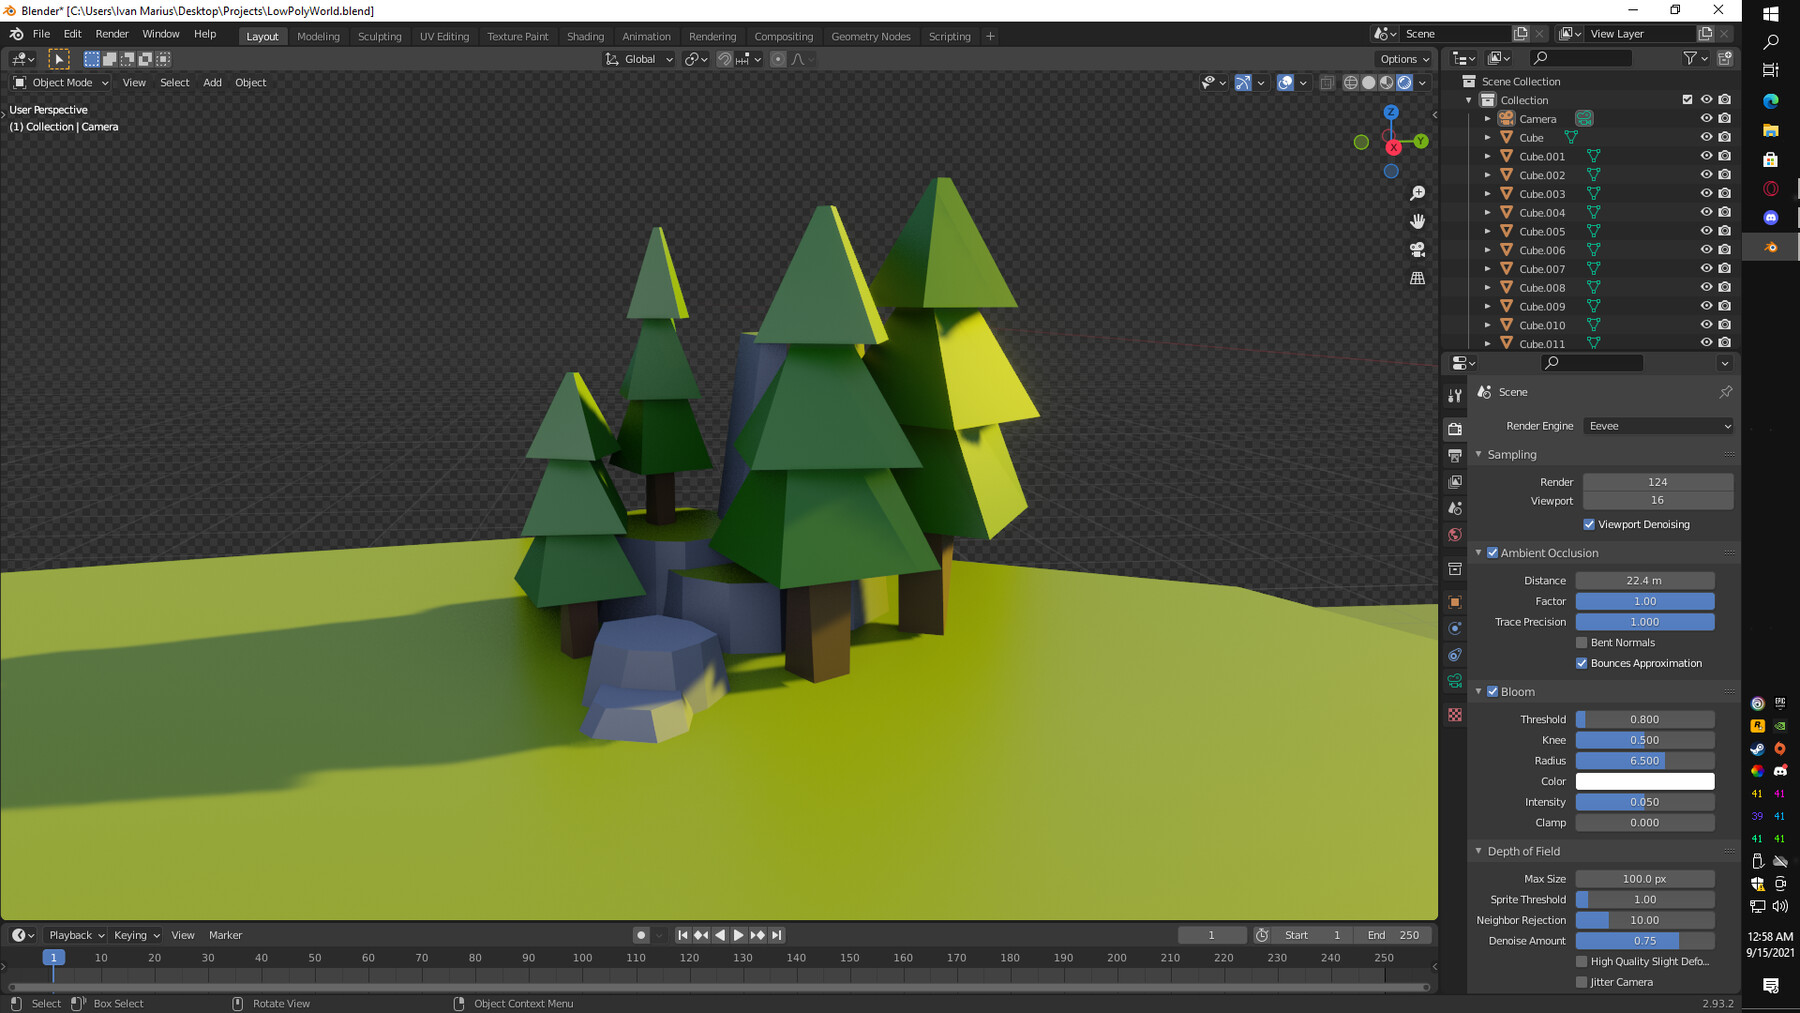Select the orange Object Properties tab
The image size is (1800, 1013).
tap(1455, 601)
